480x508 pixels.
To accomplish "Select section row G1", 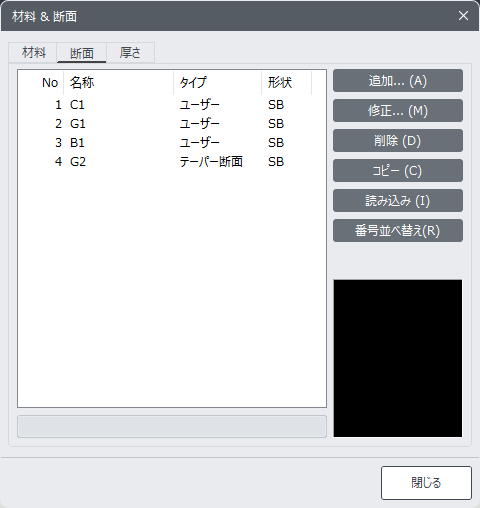I will pyautogui.click(x=172, y=124).
